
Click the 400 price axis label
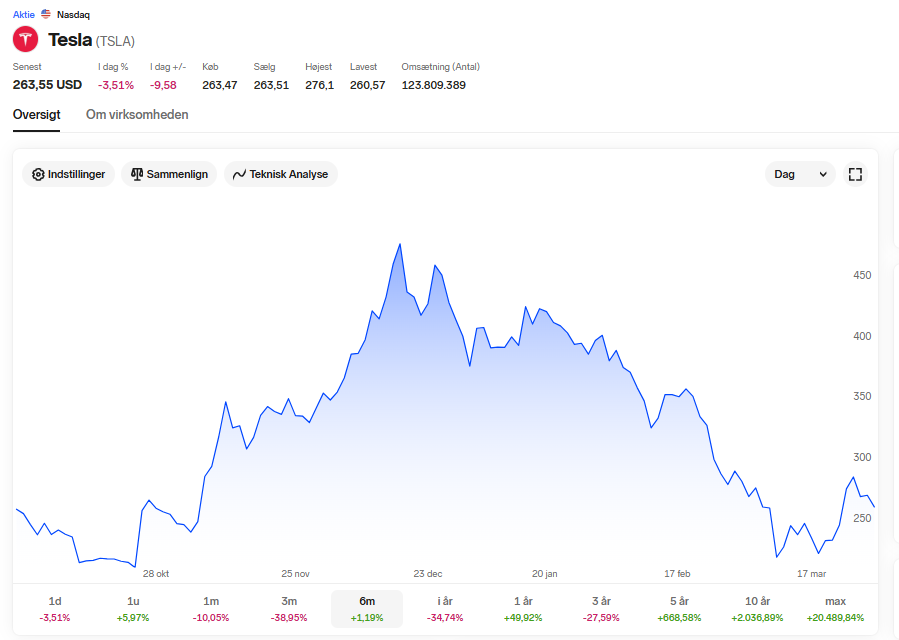click(862, 336)
